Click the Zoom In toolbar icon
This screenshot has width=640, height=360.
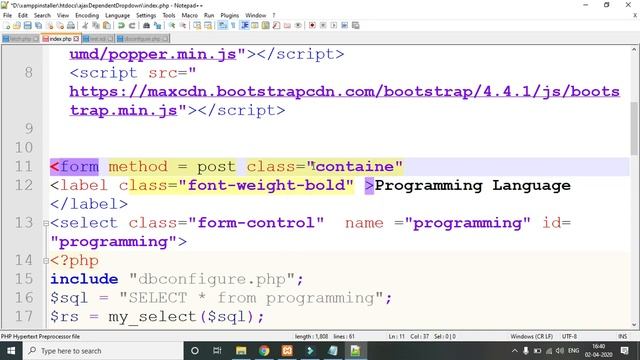(172, 25)
